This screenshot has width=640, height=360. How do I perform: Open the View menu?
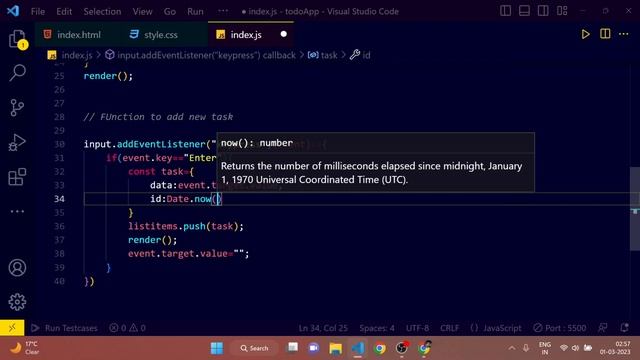point(142,11)
